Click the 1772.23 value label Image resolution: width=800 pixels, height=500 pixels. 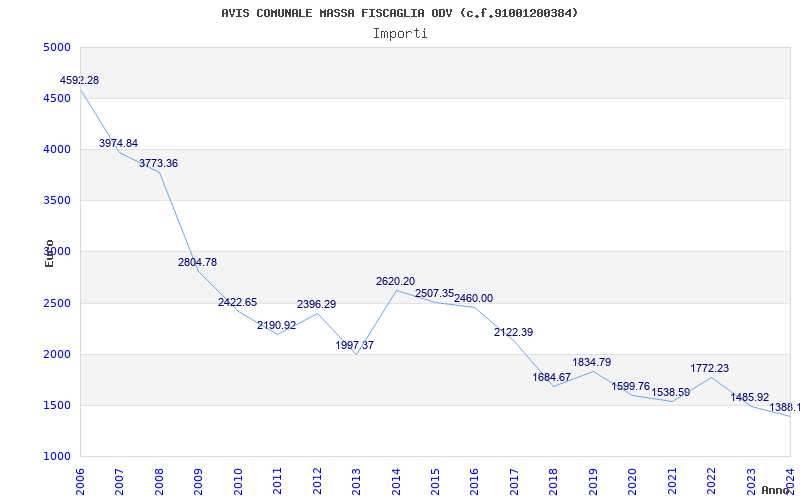tap(710, 368)
